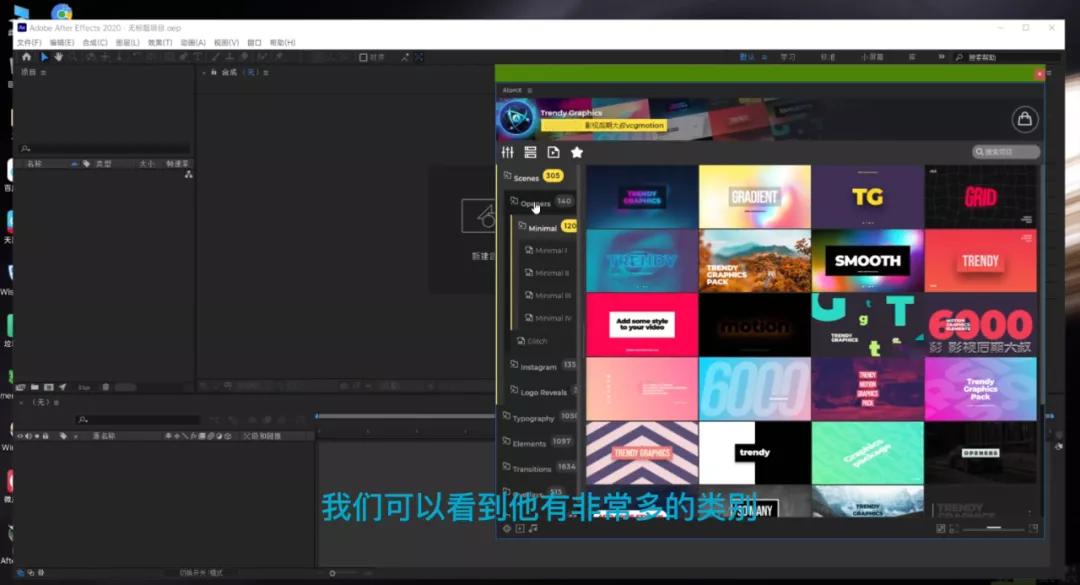Screen dimensions: 1080x585
Task: Open the SMOOTH template thumbnail
Action: tap(867, 260)
